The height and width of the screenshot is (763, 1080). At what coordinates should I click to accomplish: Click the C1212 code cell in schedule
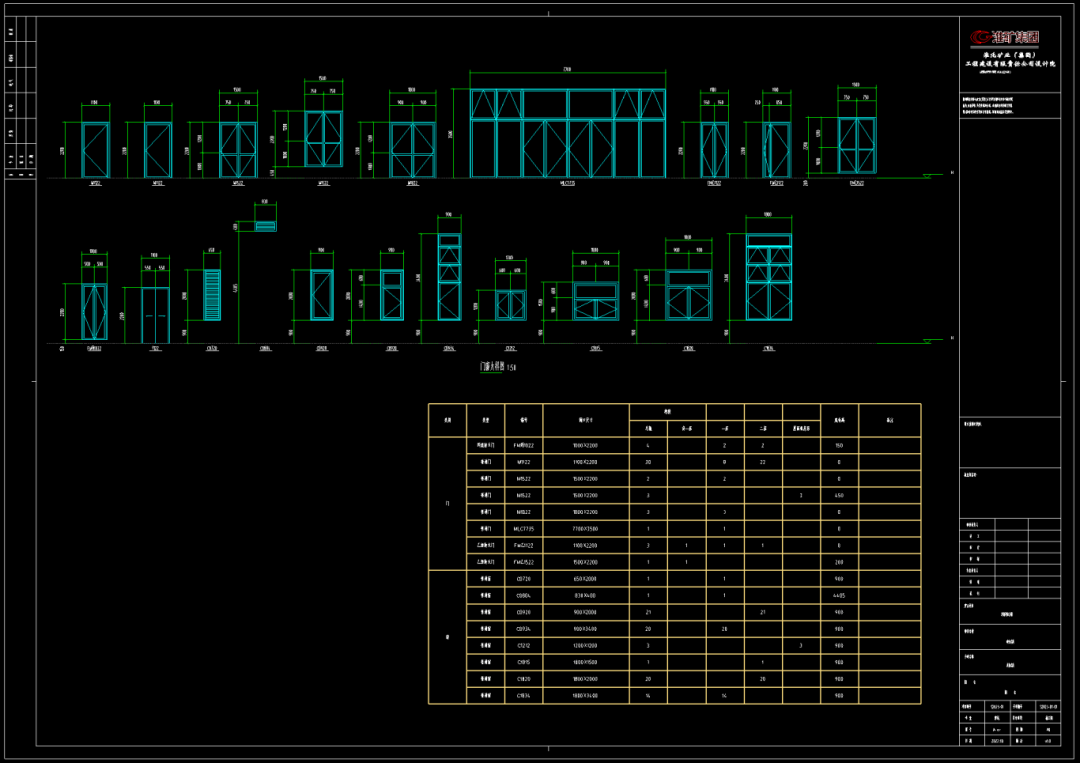523,645
